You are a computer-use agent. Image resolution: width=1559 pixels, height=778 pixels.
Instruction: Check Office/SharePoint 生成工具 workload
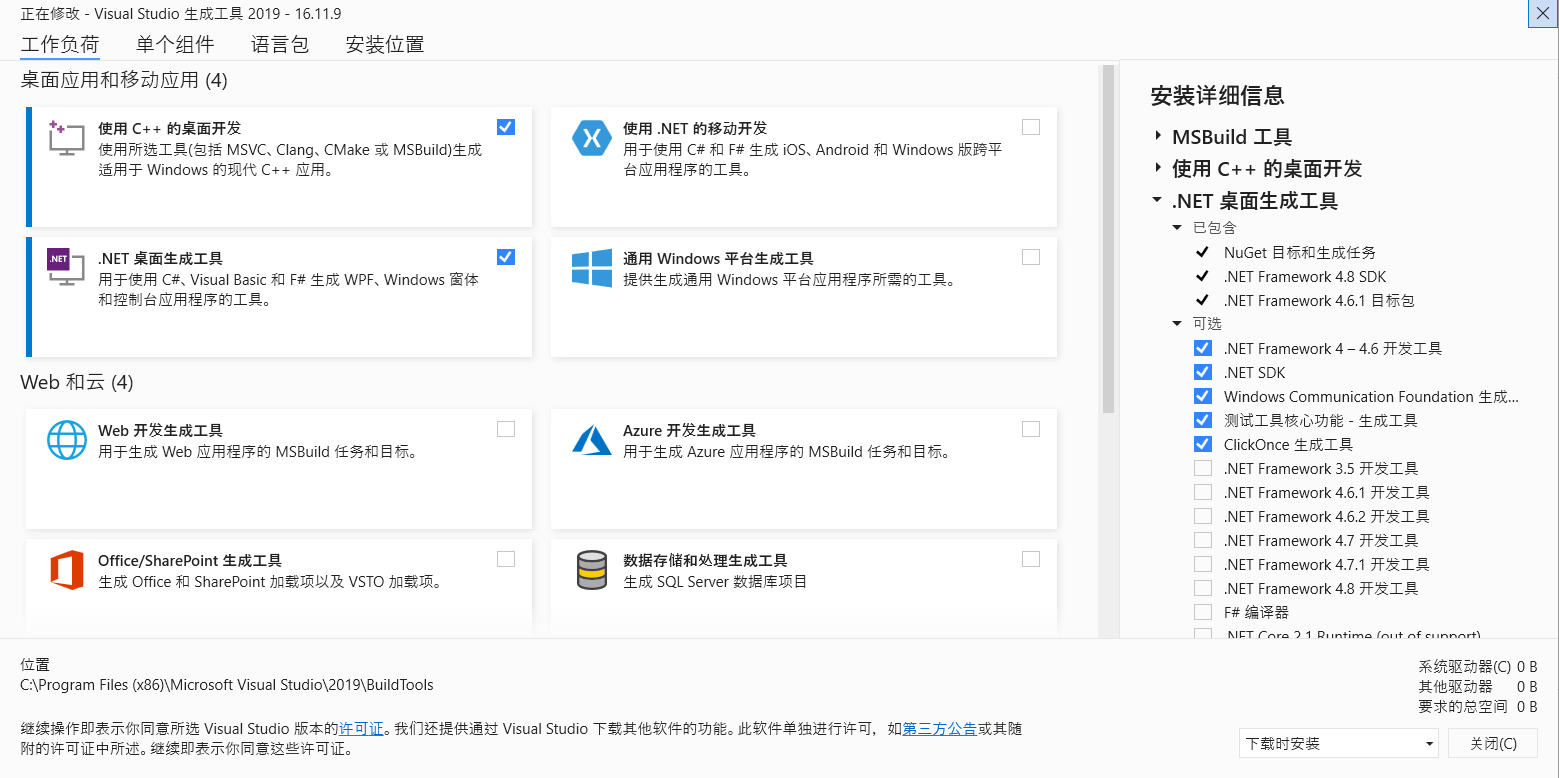(x=506, y=559)
